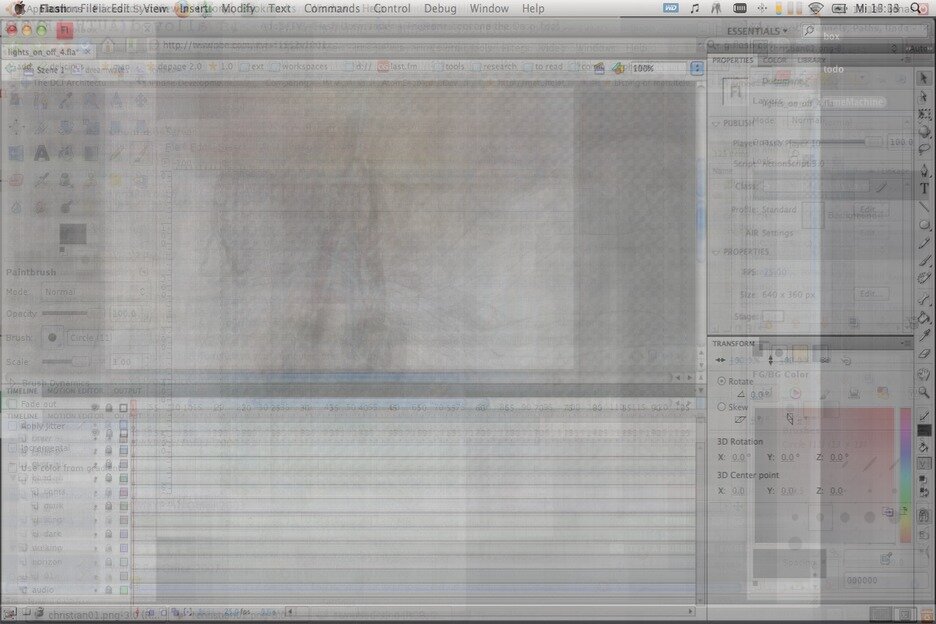Screen dimensions: 936x624
Task: Toggle outline square of audio layer
Action: click(x=124, y=590)
